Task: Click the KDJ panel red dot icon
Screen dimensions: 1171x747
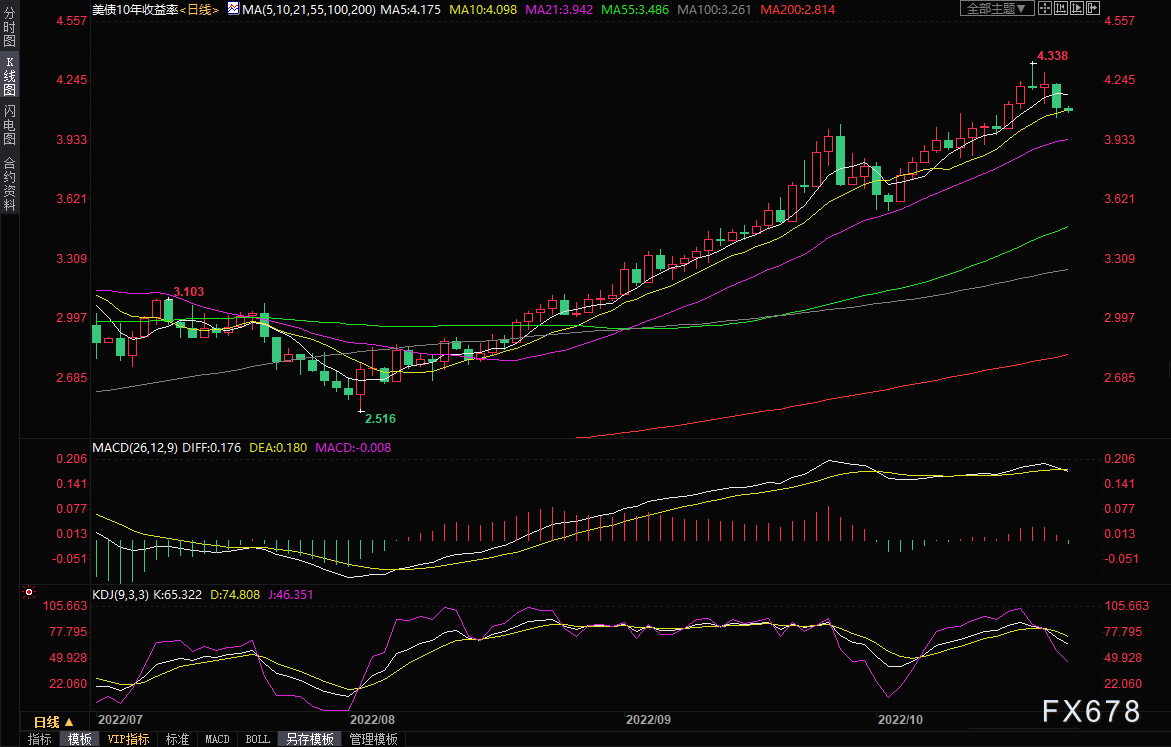Action: pos(28,592)
